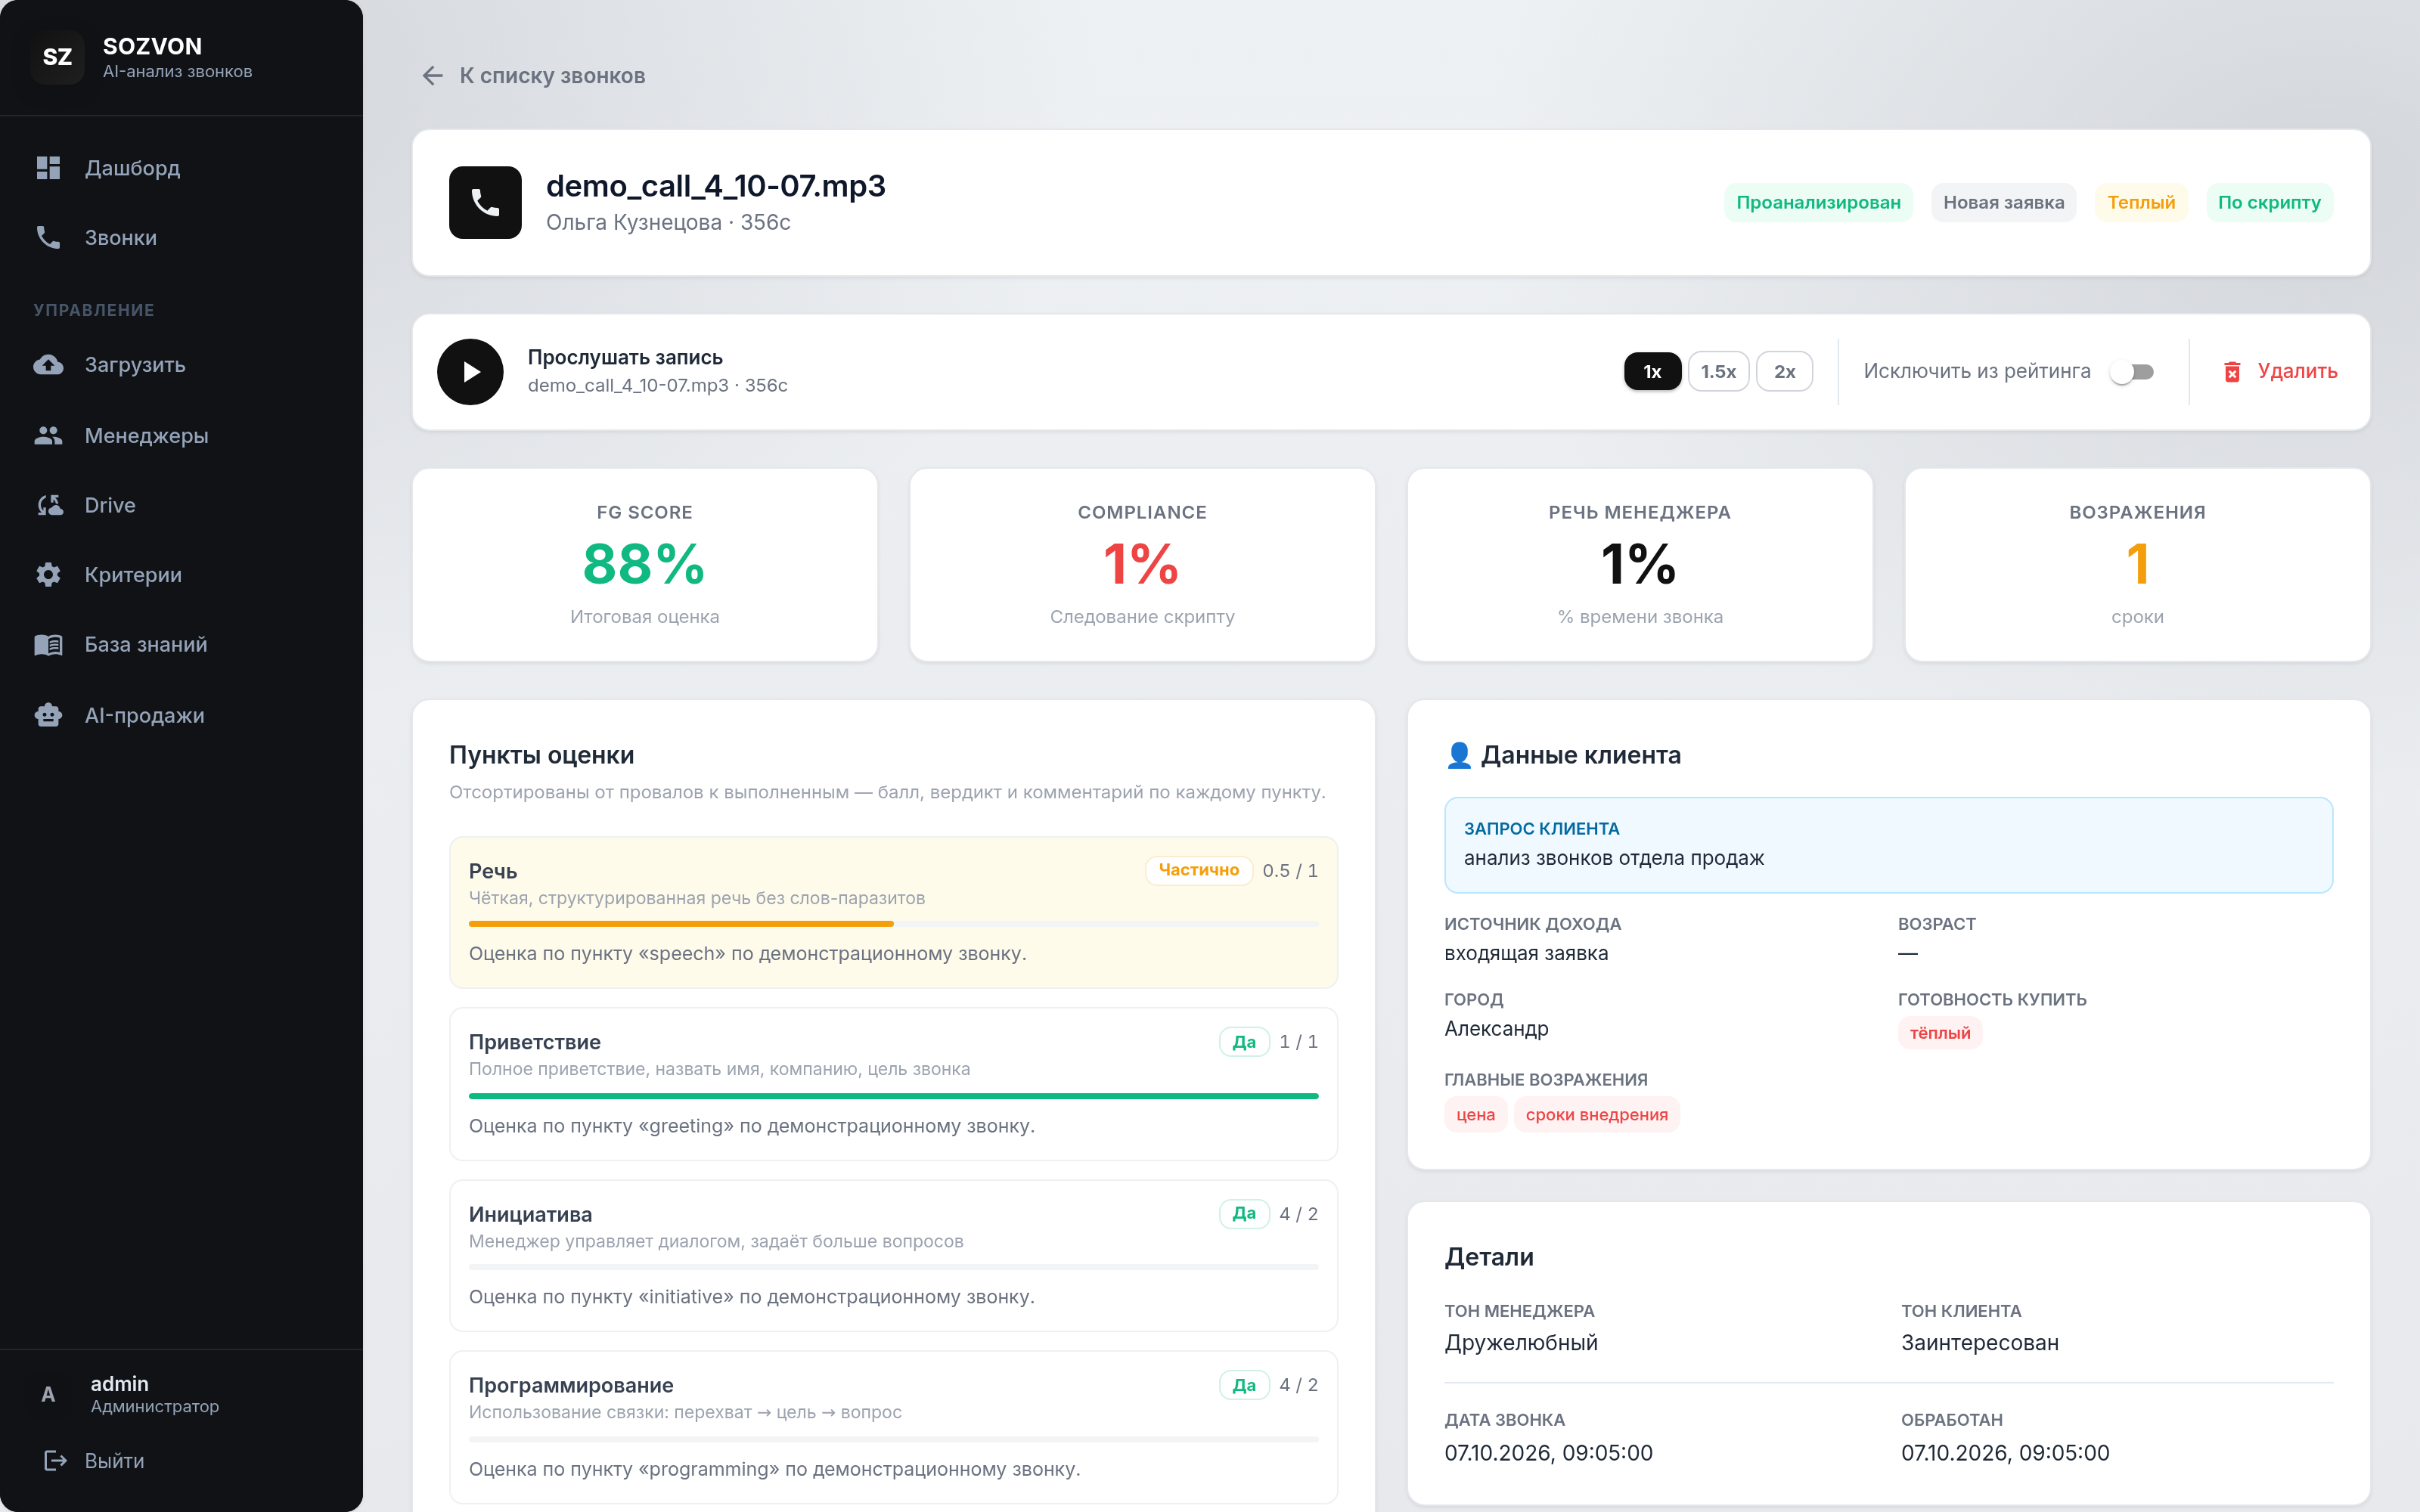Click the Выйти logout icon
This screenshot has height=1512, width=2420.
[x=55, y=1460]
